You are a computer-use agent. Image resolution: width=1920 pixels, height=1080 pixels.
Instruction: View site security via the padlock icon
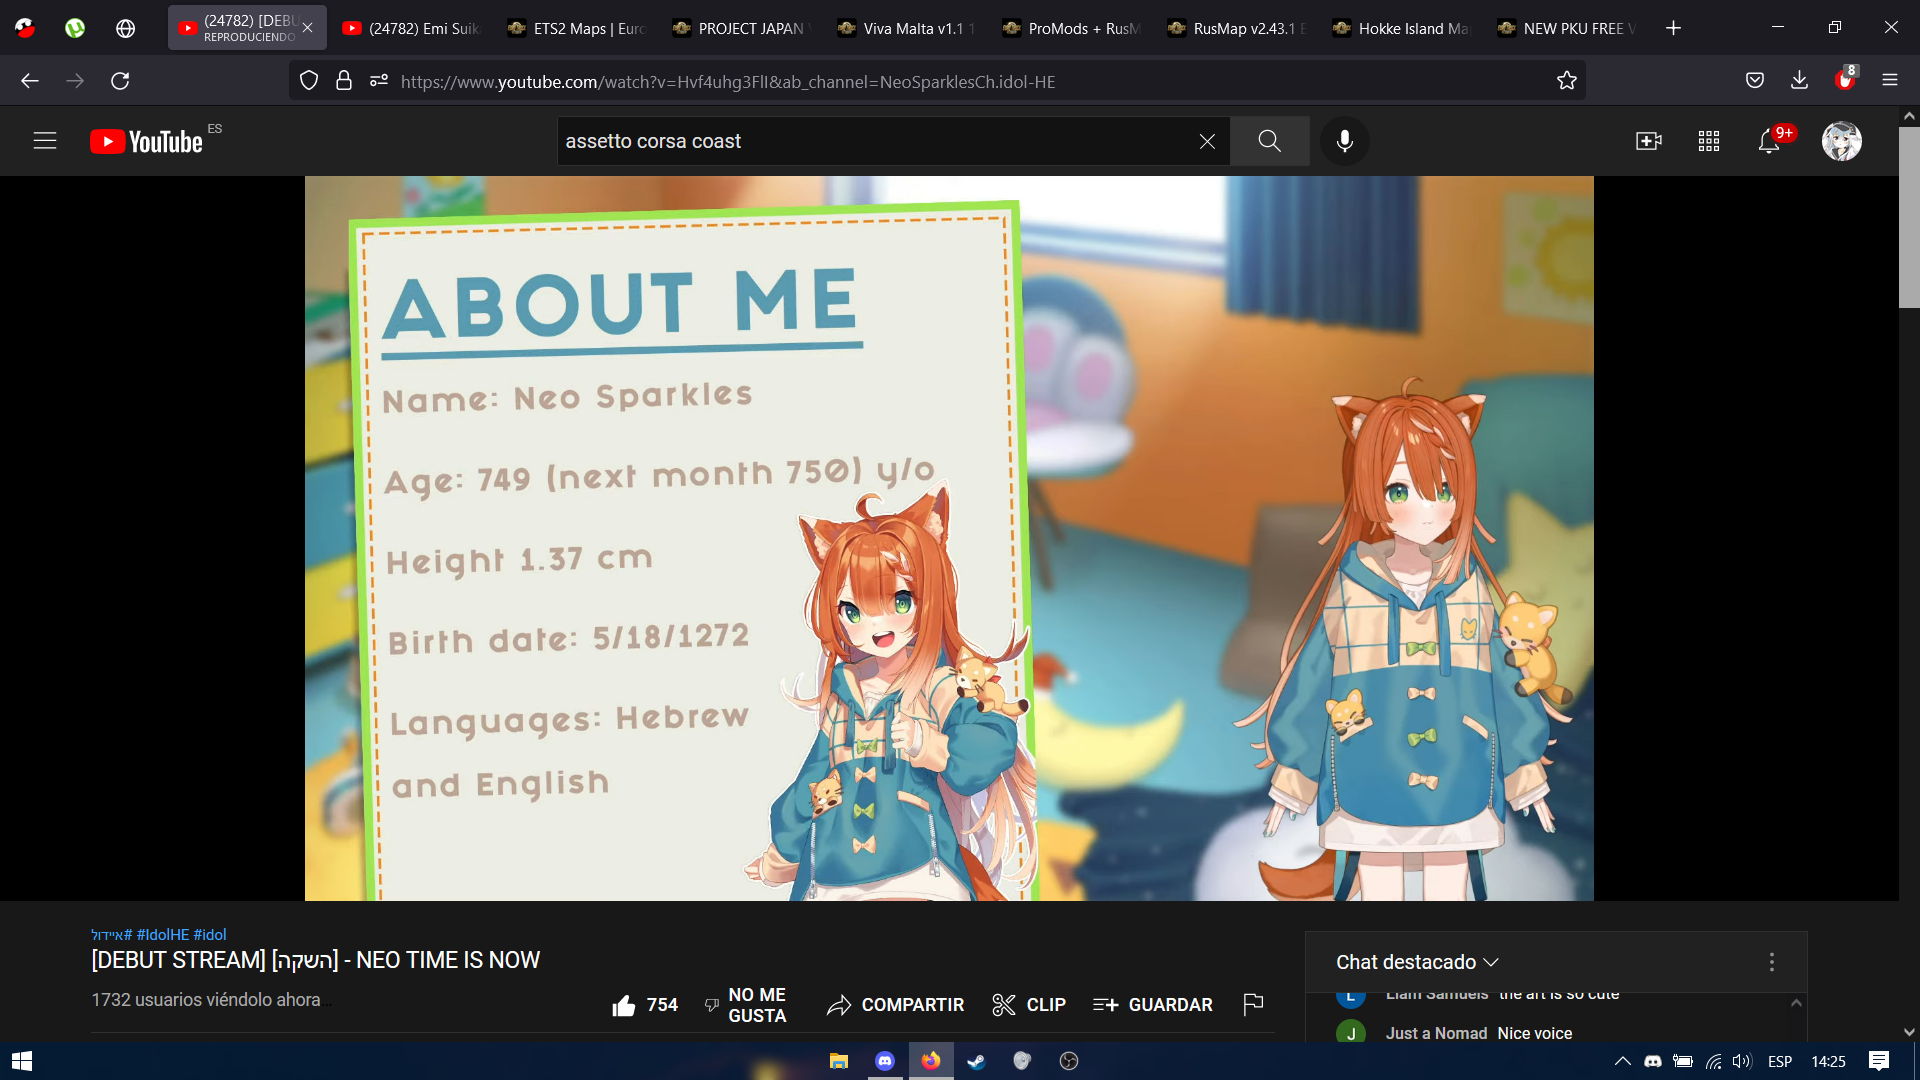coord(344,81)
